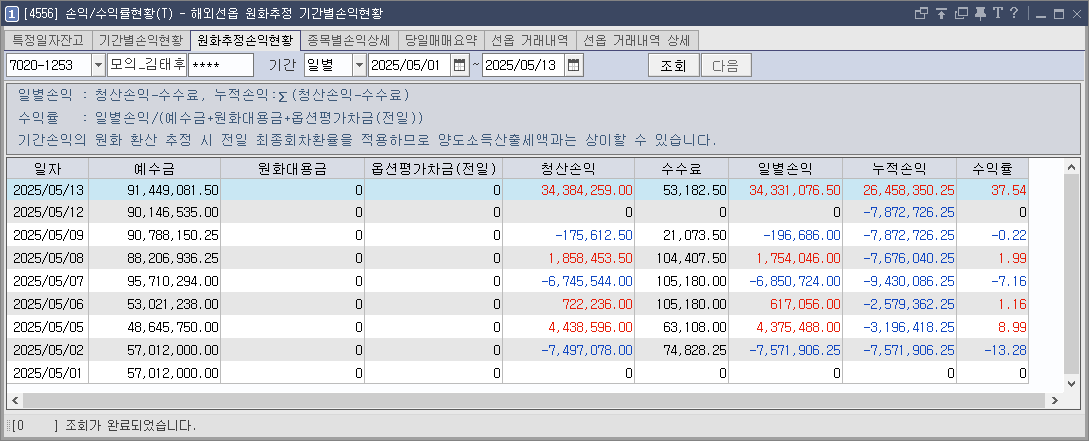1089x441 pixels.
Task: Click the numbered 1 icon in title bar
Action: (x=12, y=13)
